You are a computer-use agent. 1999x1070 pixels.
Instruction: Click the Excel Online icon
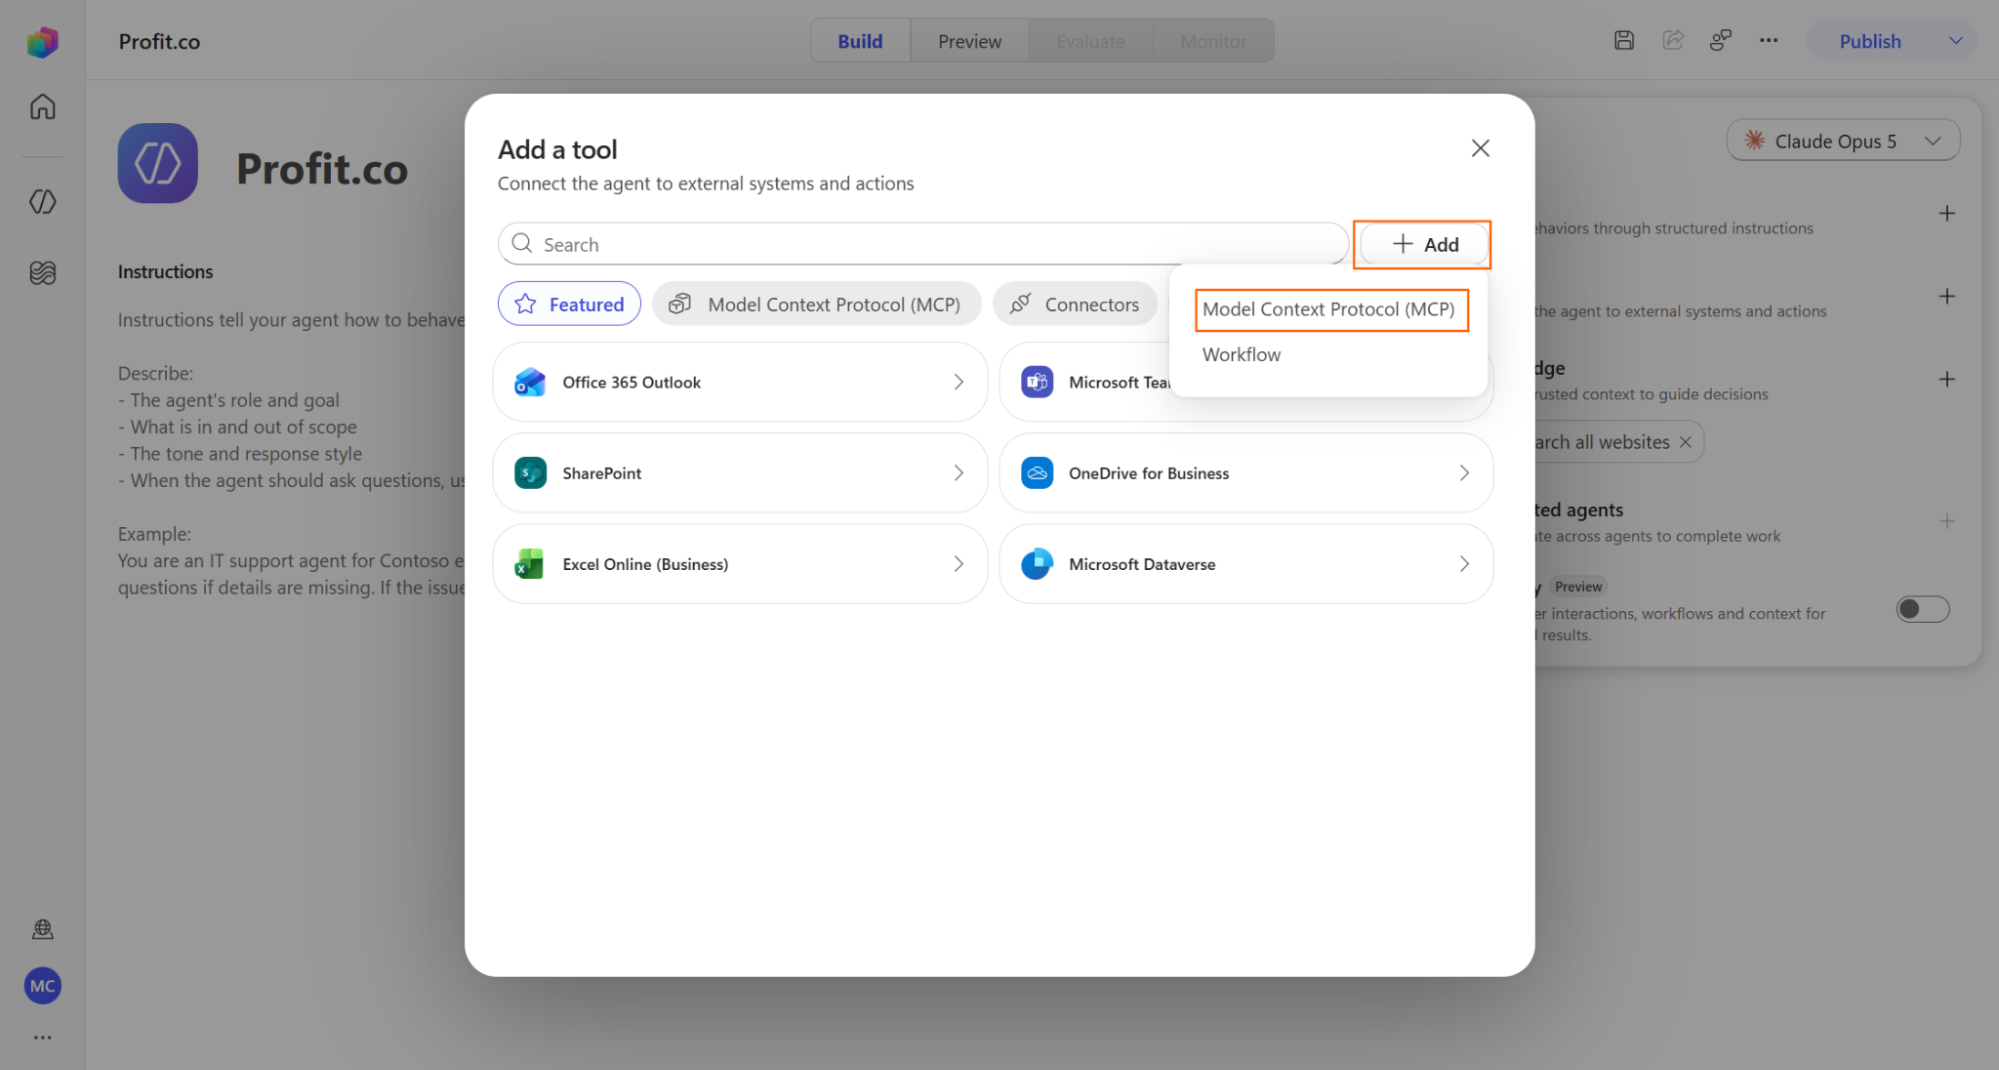pyautogui.click(x=530, y=564)
